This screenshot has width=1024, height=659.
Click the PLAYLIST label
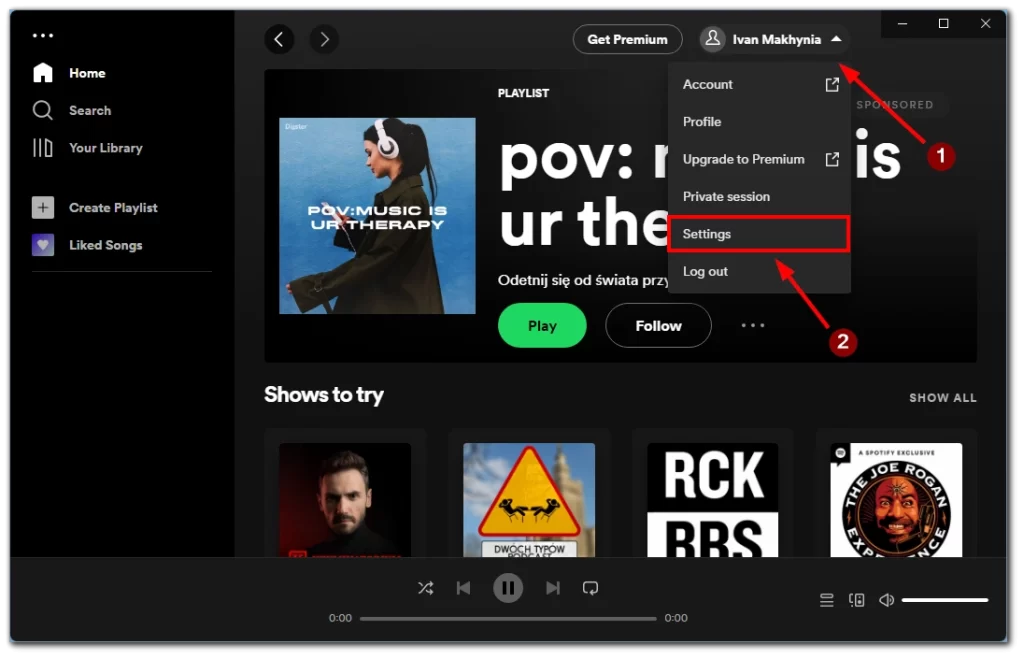coord(523,93)
